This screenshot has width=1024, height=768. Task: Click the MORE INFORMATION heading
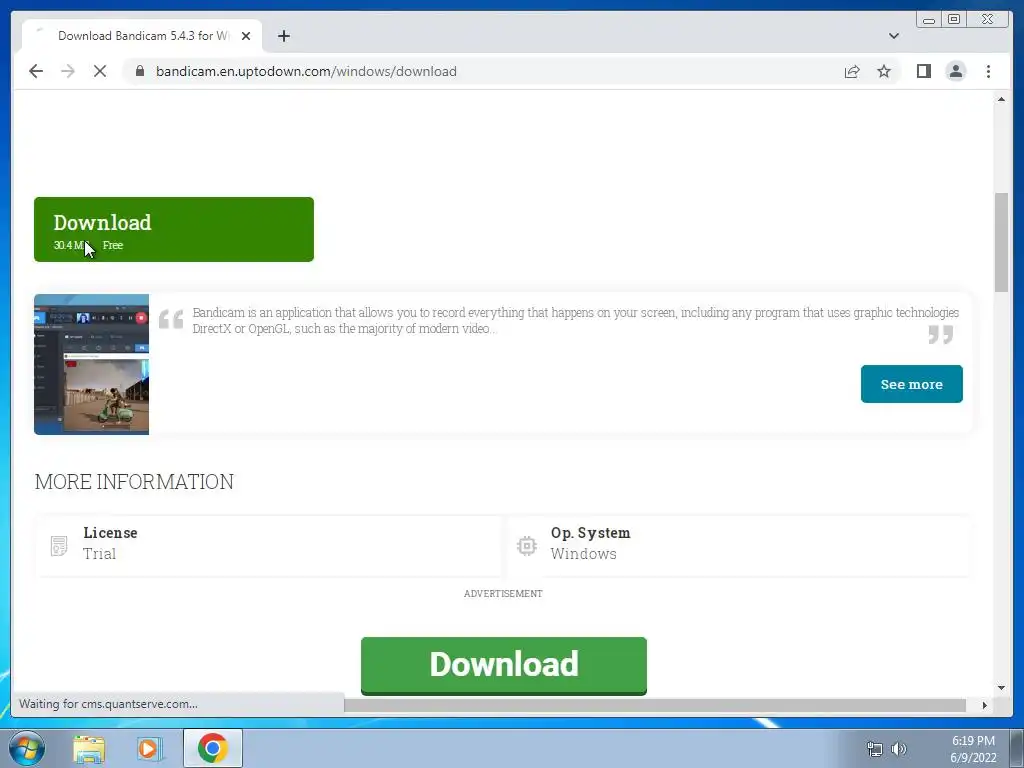tap(134, 482)
